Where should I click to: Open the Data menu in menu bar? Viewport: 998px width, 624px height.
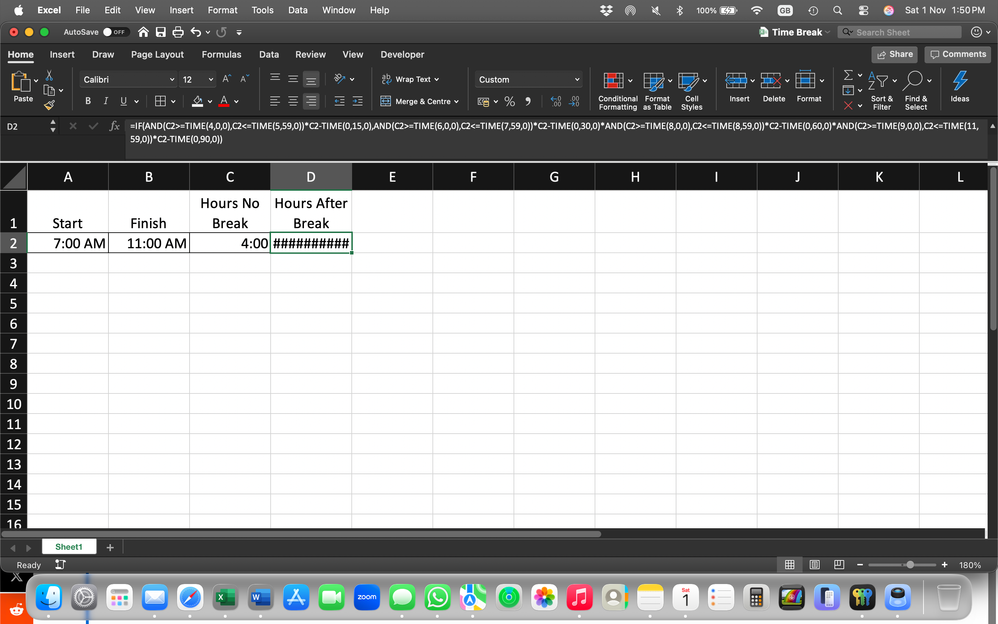tap(297, 10)
